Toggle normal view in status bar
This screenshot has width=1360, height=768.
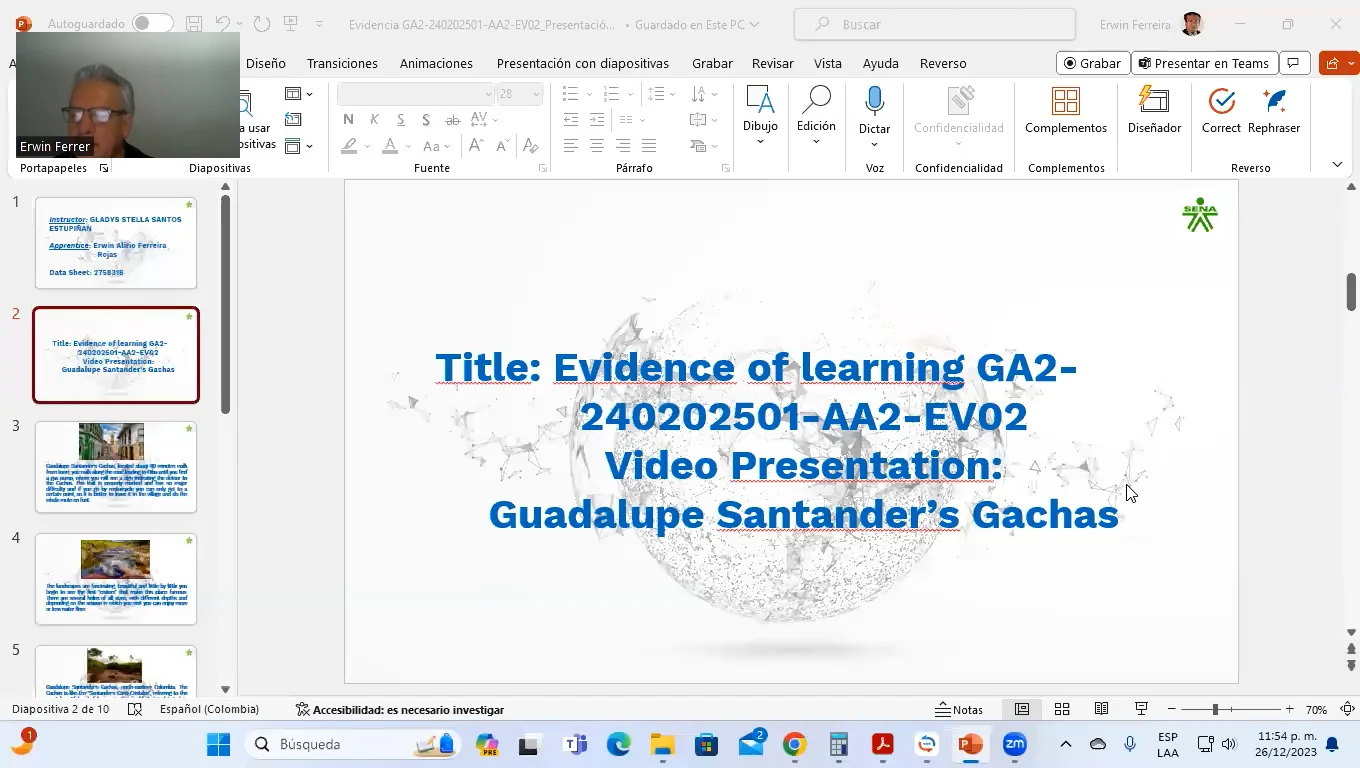click(x=1022, y=709)
